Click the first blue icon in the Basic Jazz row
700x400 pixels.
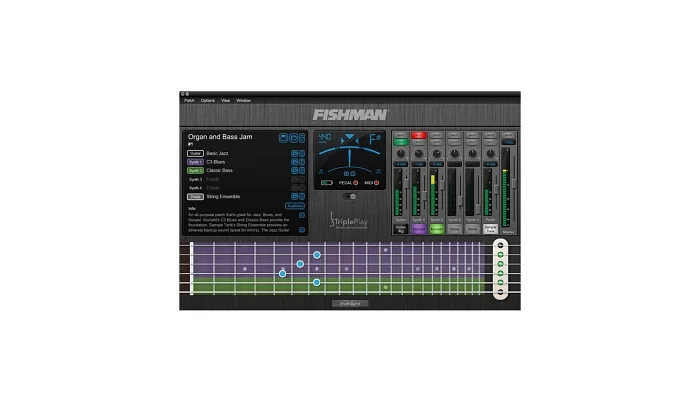[295, 153]
